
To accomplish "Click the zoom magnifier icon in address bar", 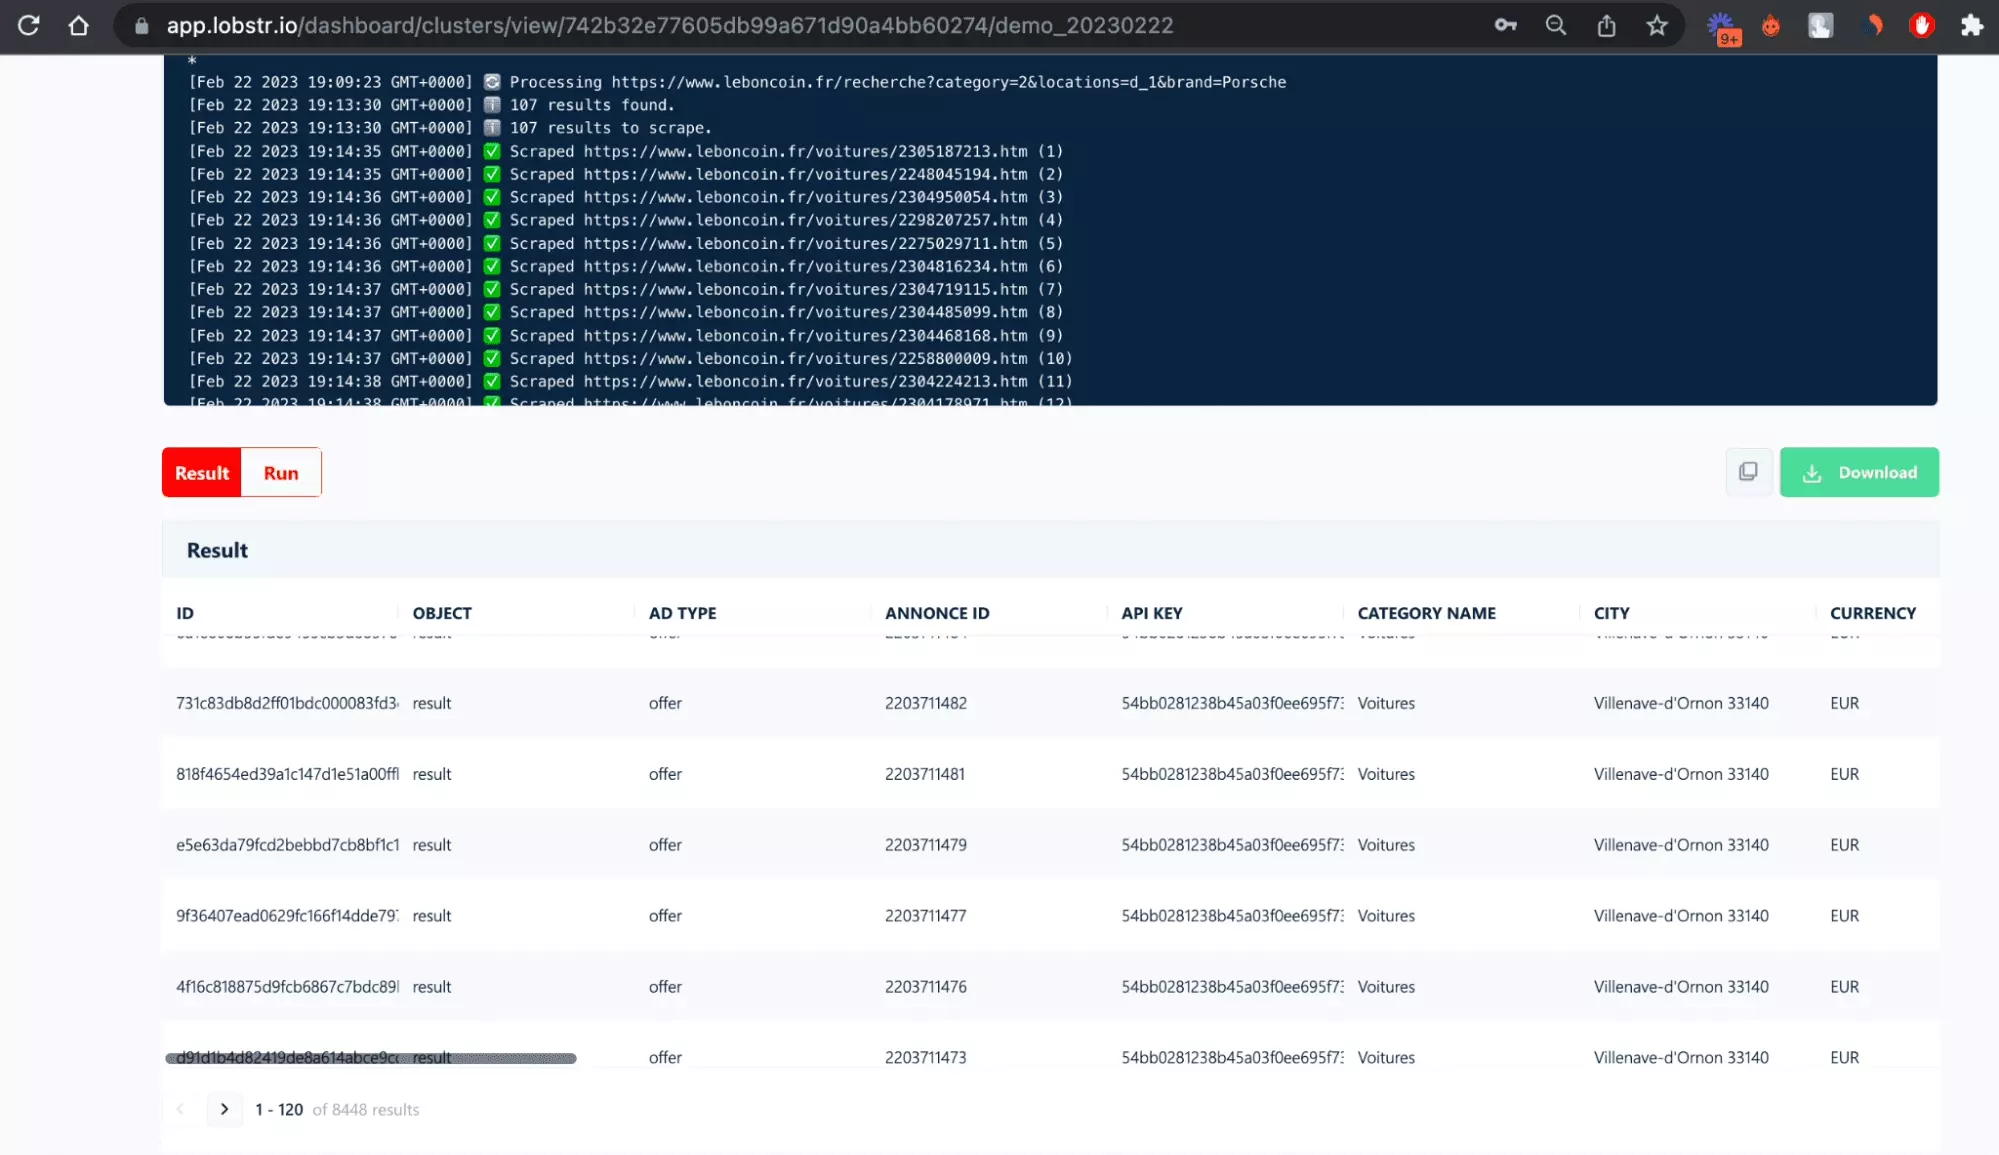I will [1555, 25].
